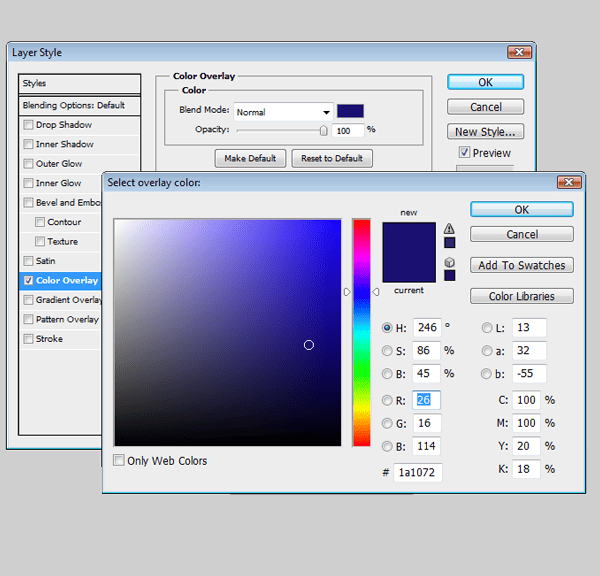Open the Blend Mode Normal dropdown

pos(283,112)
